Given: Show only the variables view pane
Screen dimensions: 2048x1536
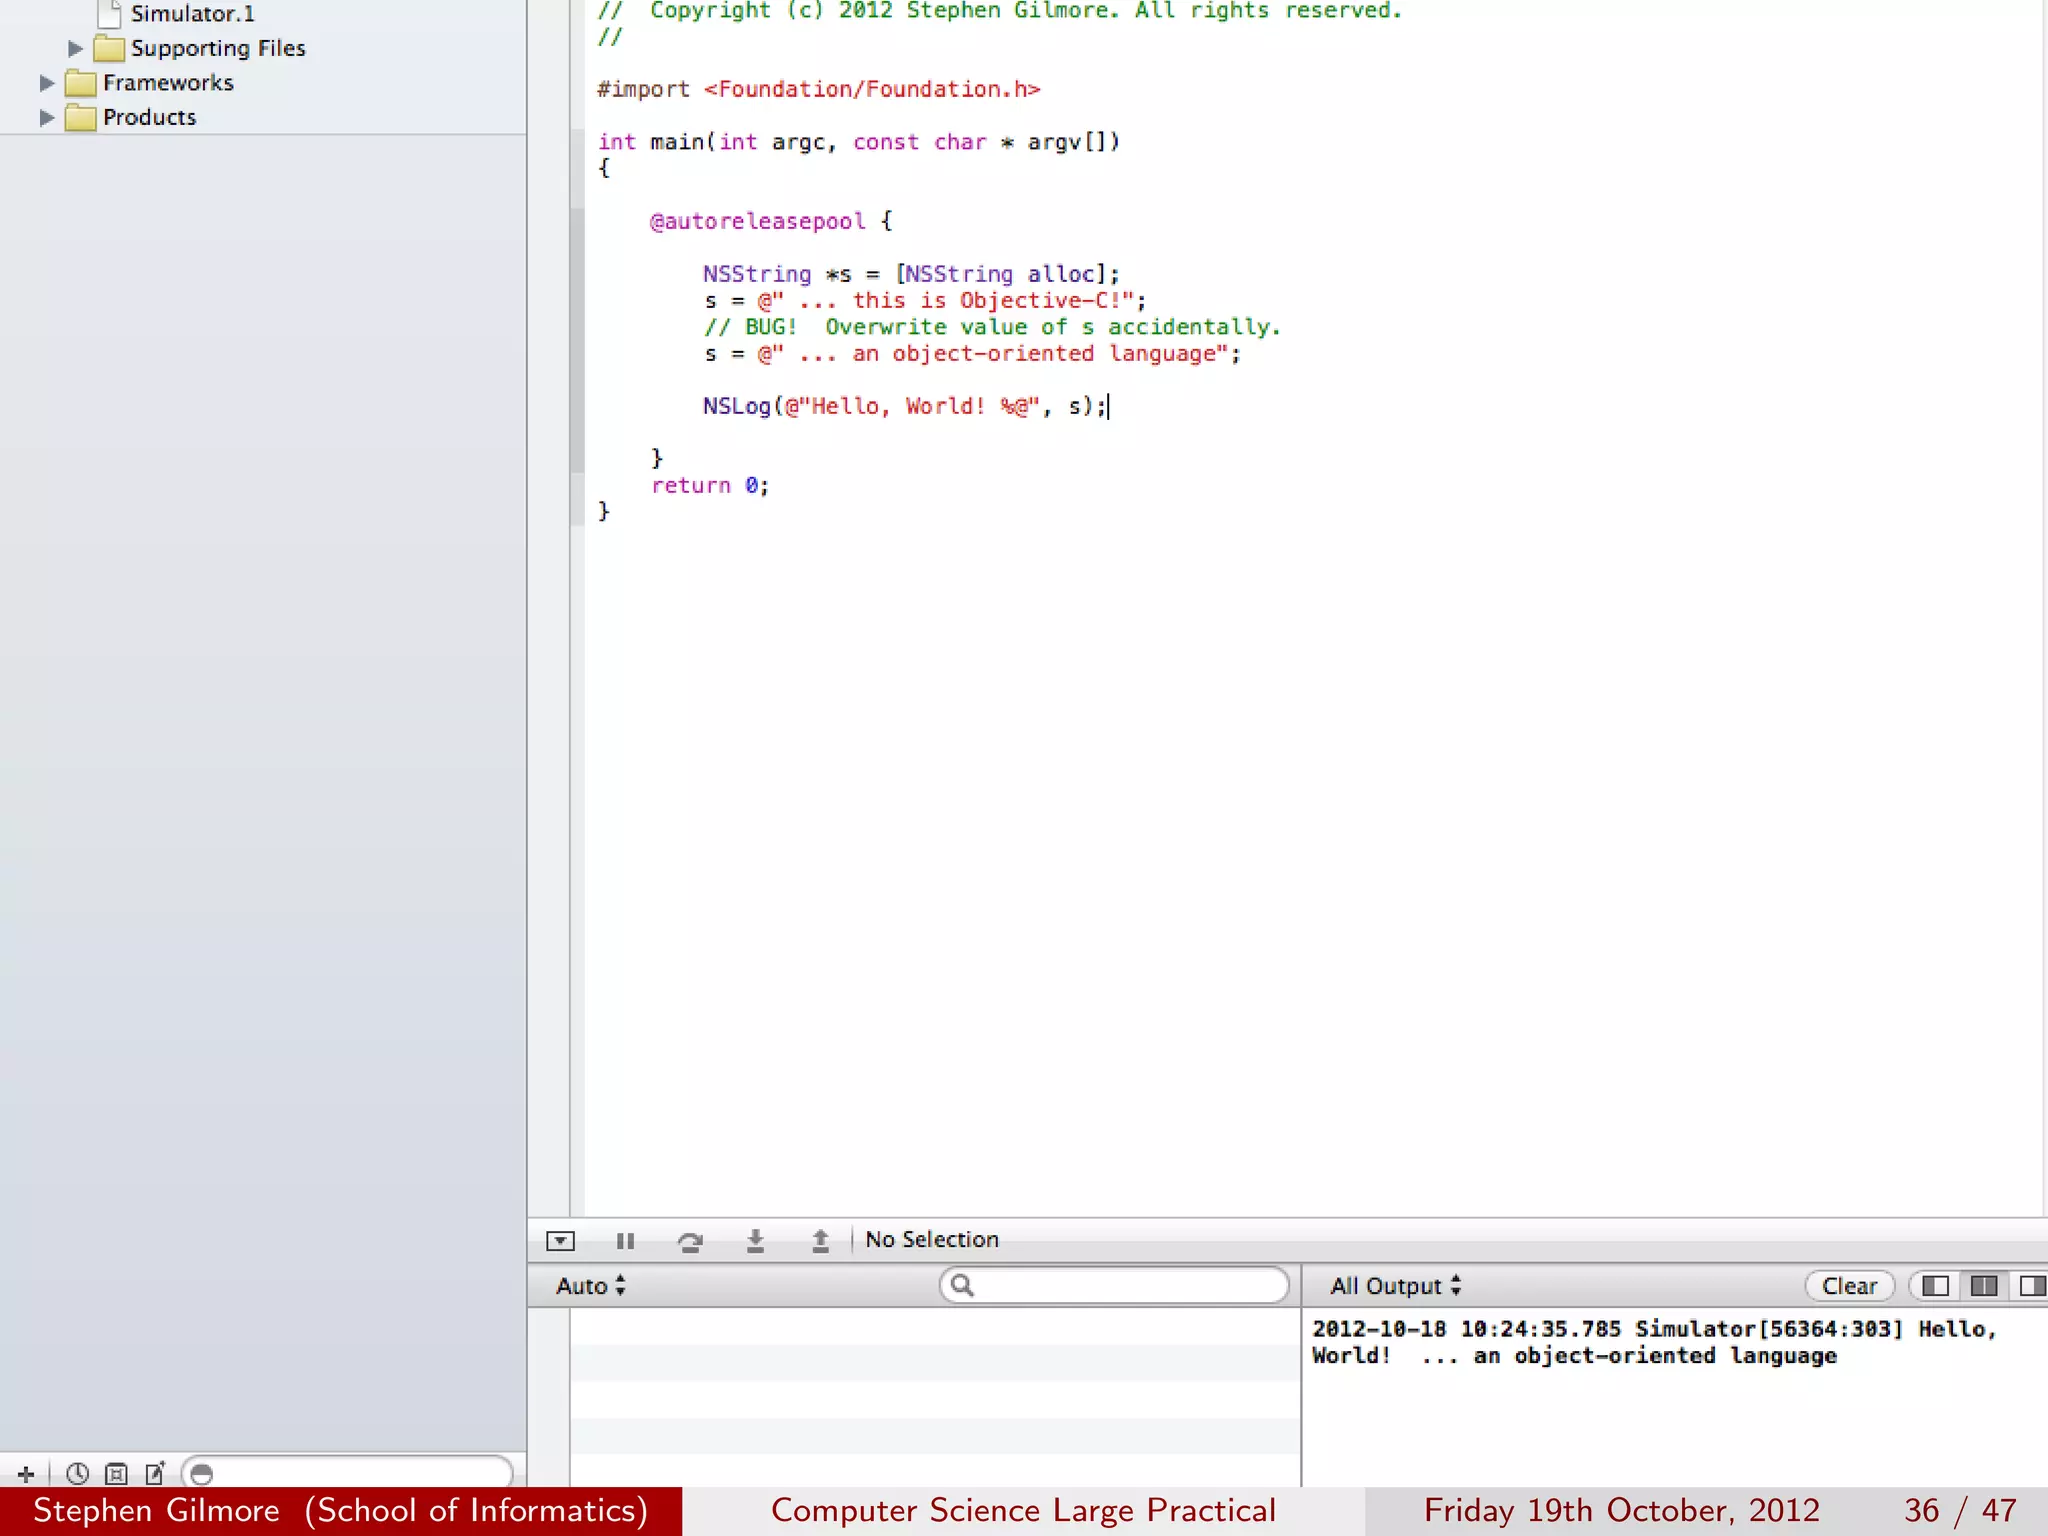Looking at the screenshot, I should pyautogui.click(x=1935, y=1286).
